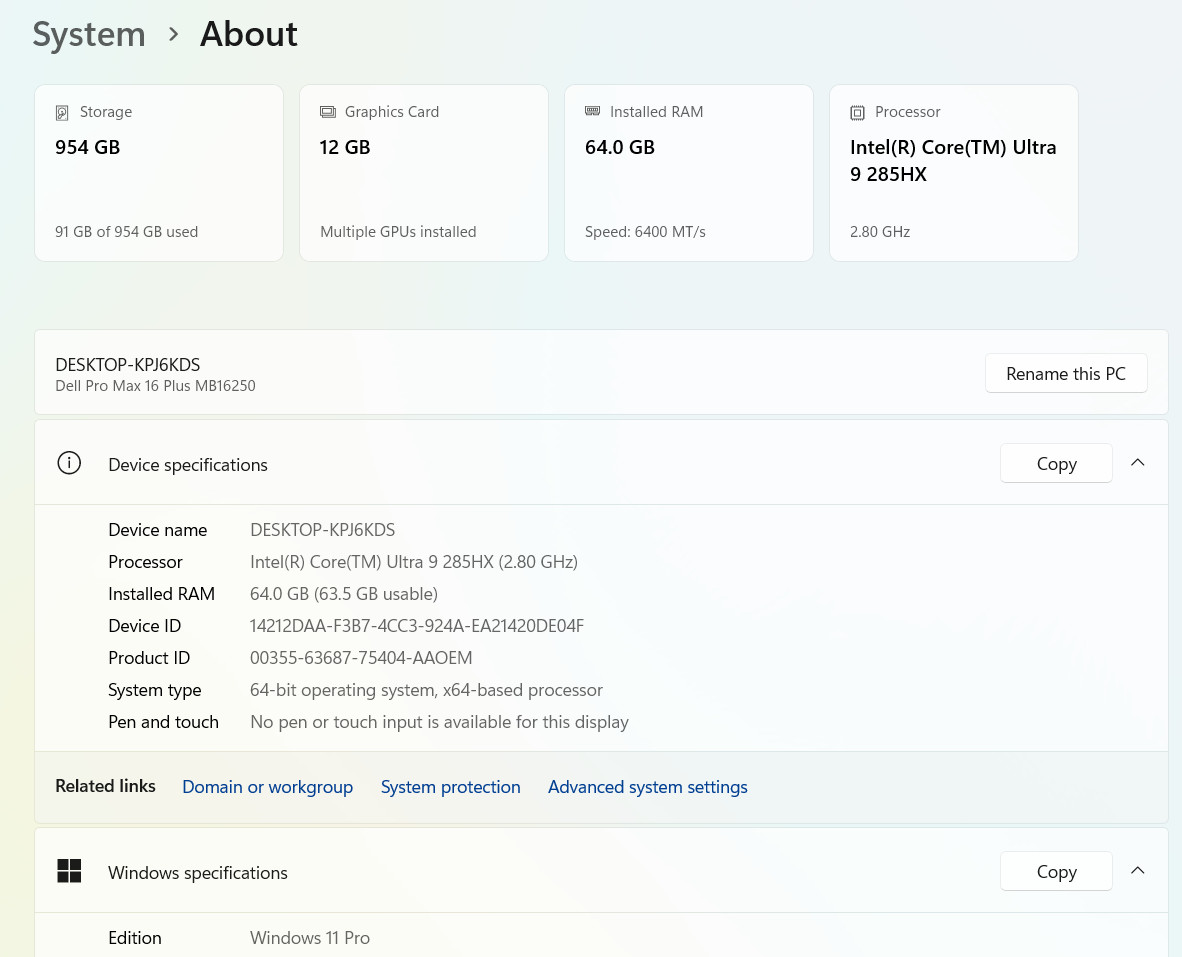Select the Product ID value 00355-63687-75404-AAOEM
This screenshot has width=1182, height=957.
click(361, 658)
